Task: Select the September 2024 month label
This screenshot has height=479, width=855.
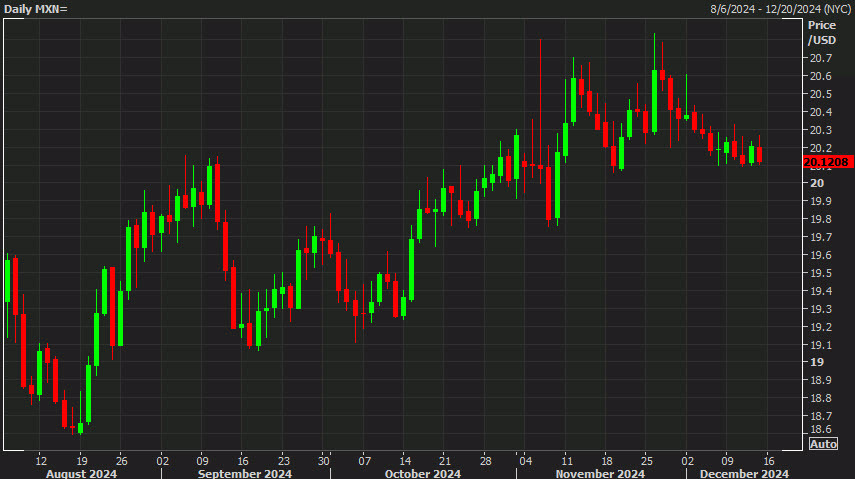Action: click(x=244, y=473)
